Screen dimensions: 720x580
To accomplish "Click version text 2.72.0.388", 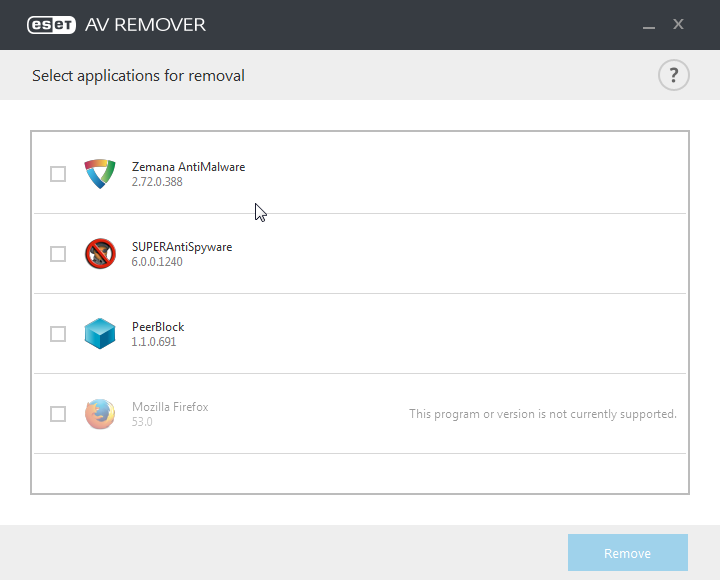I will click(157, 182).
